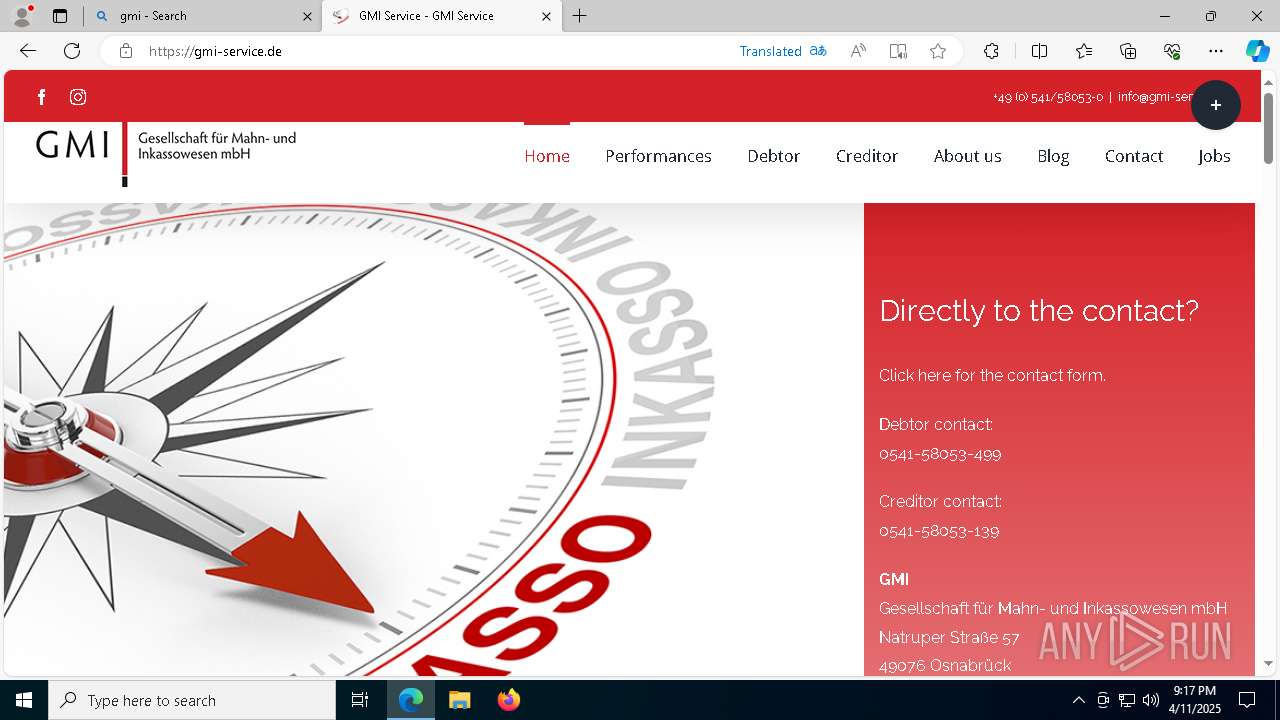The height and width of the screenshot is (720, 1280).
Task: Close the GMI Service tab
Action: point(546,16)
